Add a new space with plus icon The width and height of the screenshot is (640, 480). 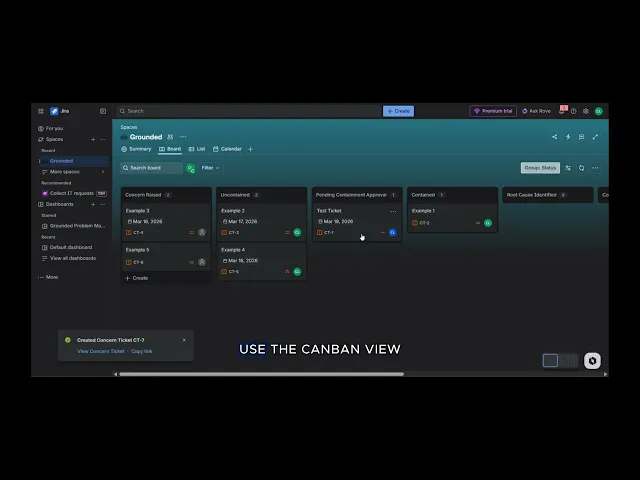coord(93,139)
